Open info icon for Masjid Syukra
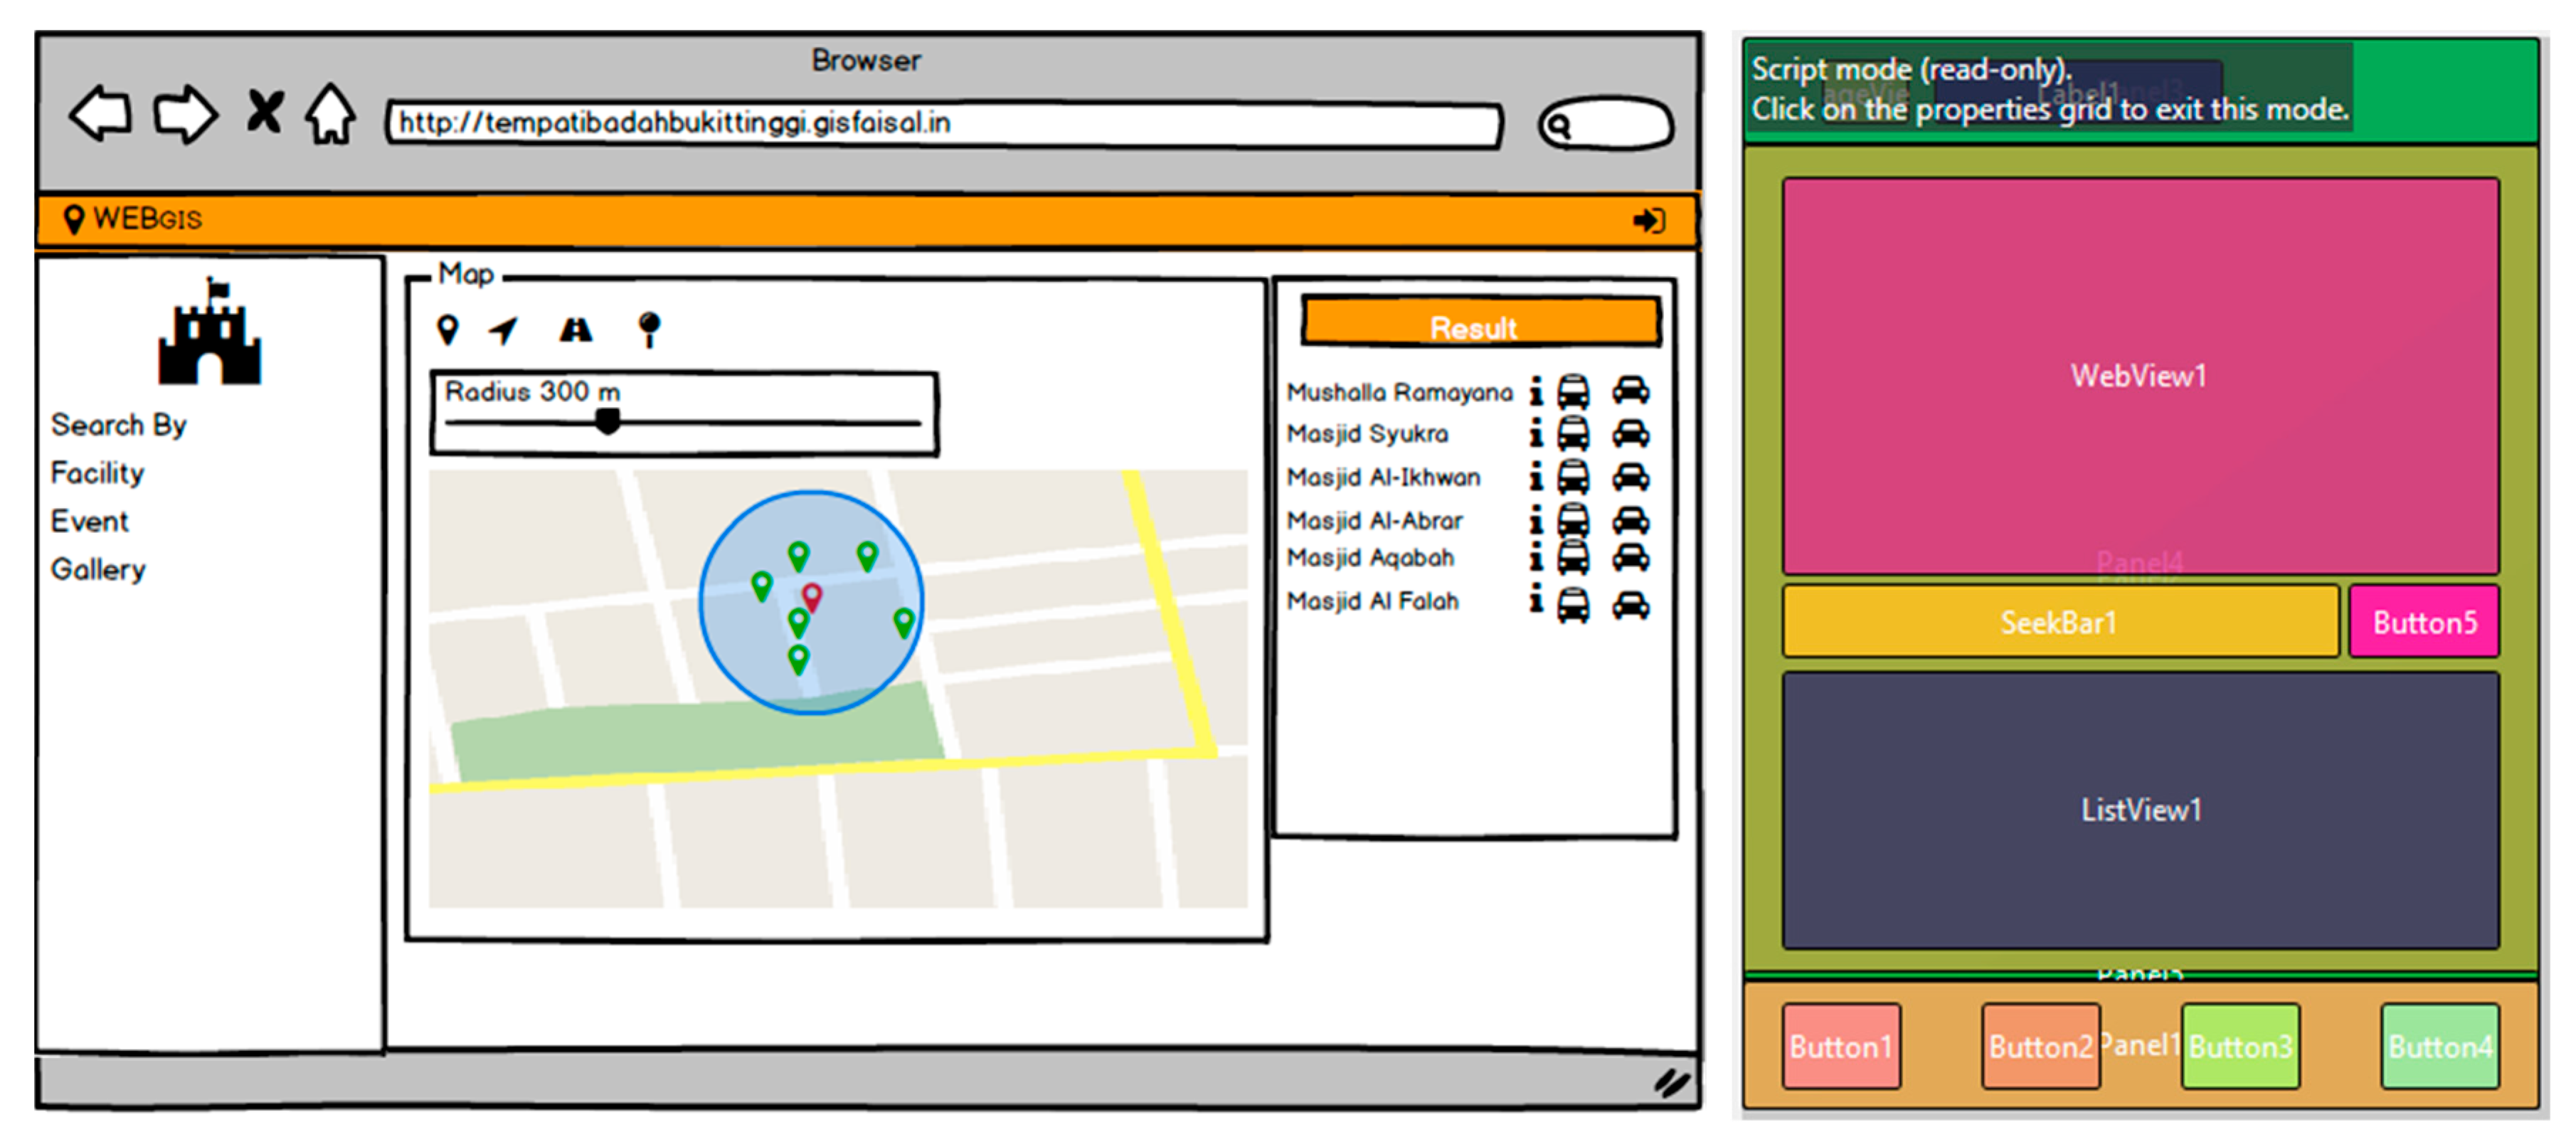This screenshot has width=2576, height=1147. tap(1536, 433)
